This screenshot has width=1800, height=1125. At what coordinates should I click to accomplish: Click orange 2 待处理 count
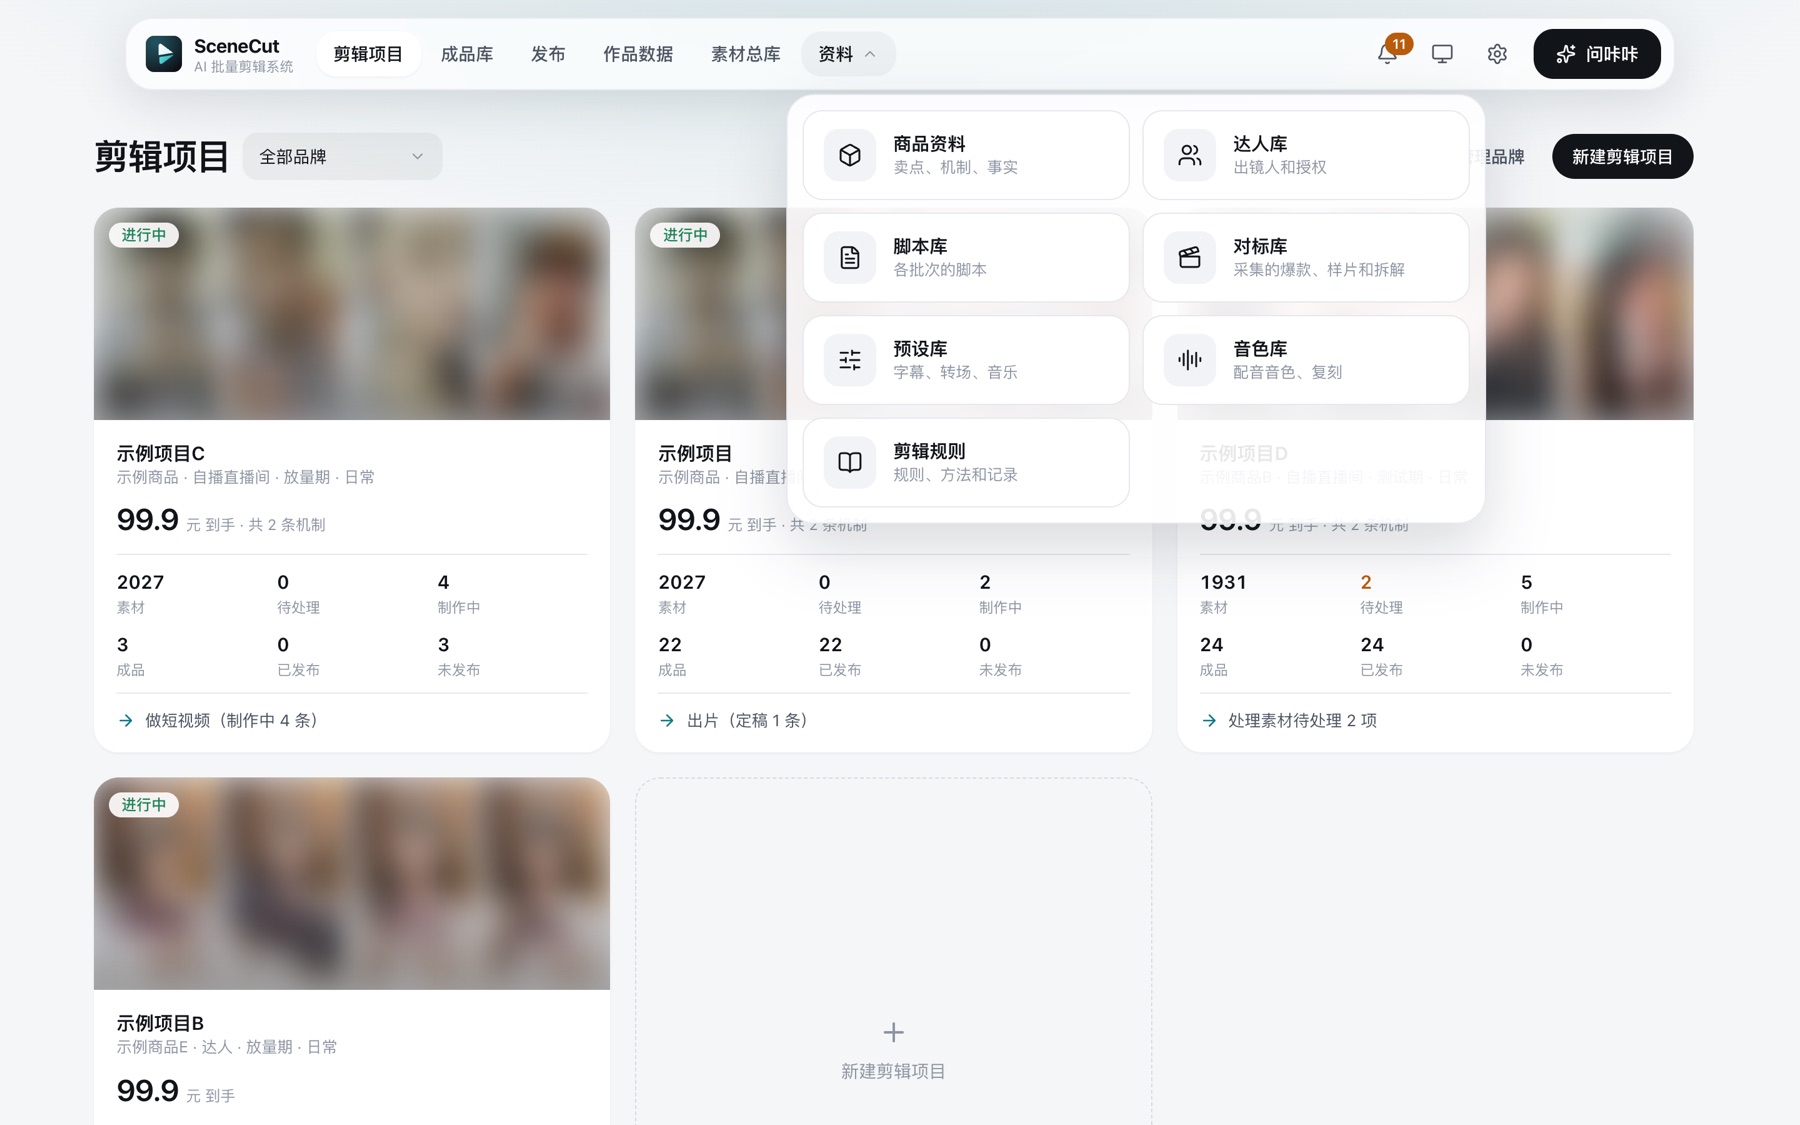coord(1366,582)
